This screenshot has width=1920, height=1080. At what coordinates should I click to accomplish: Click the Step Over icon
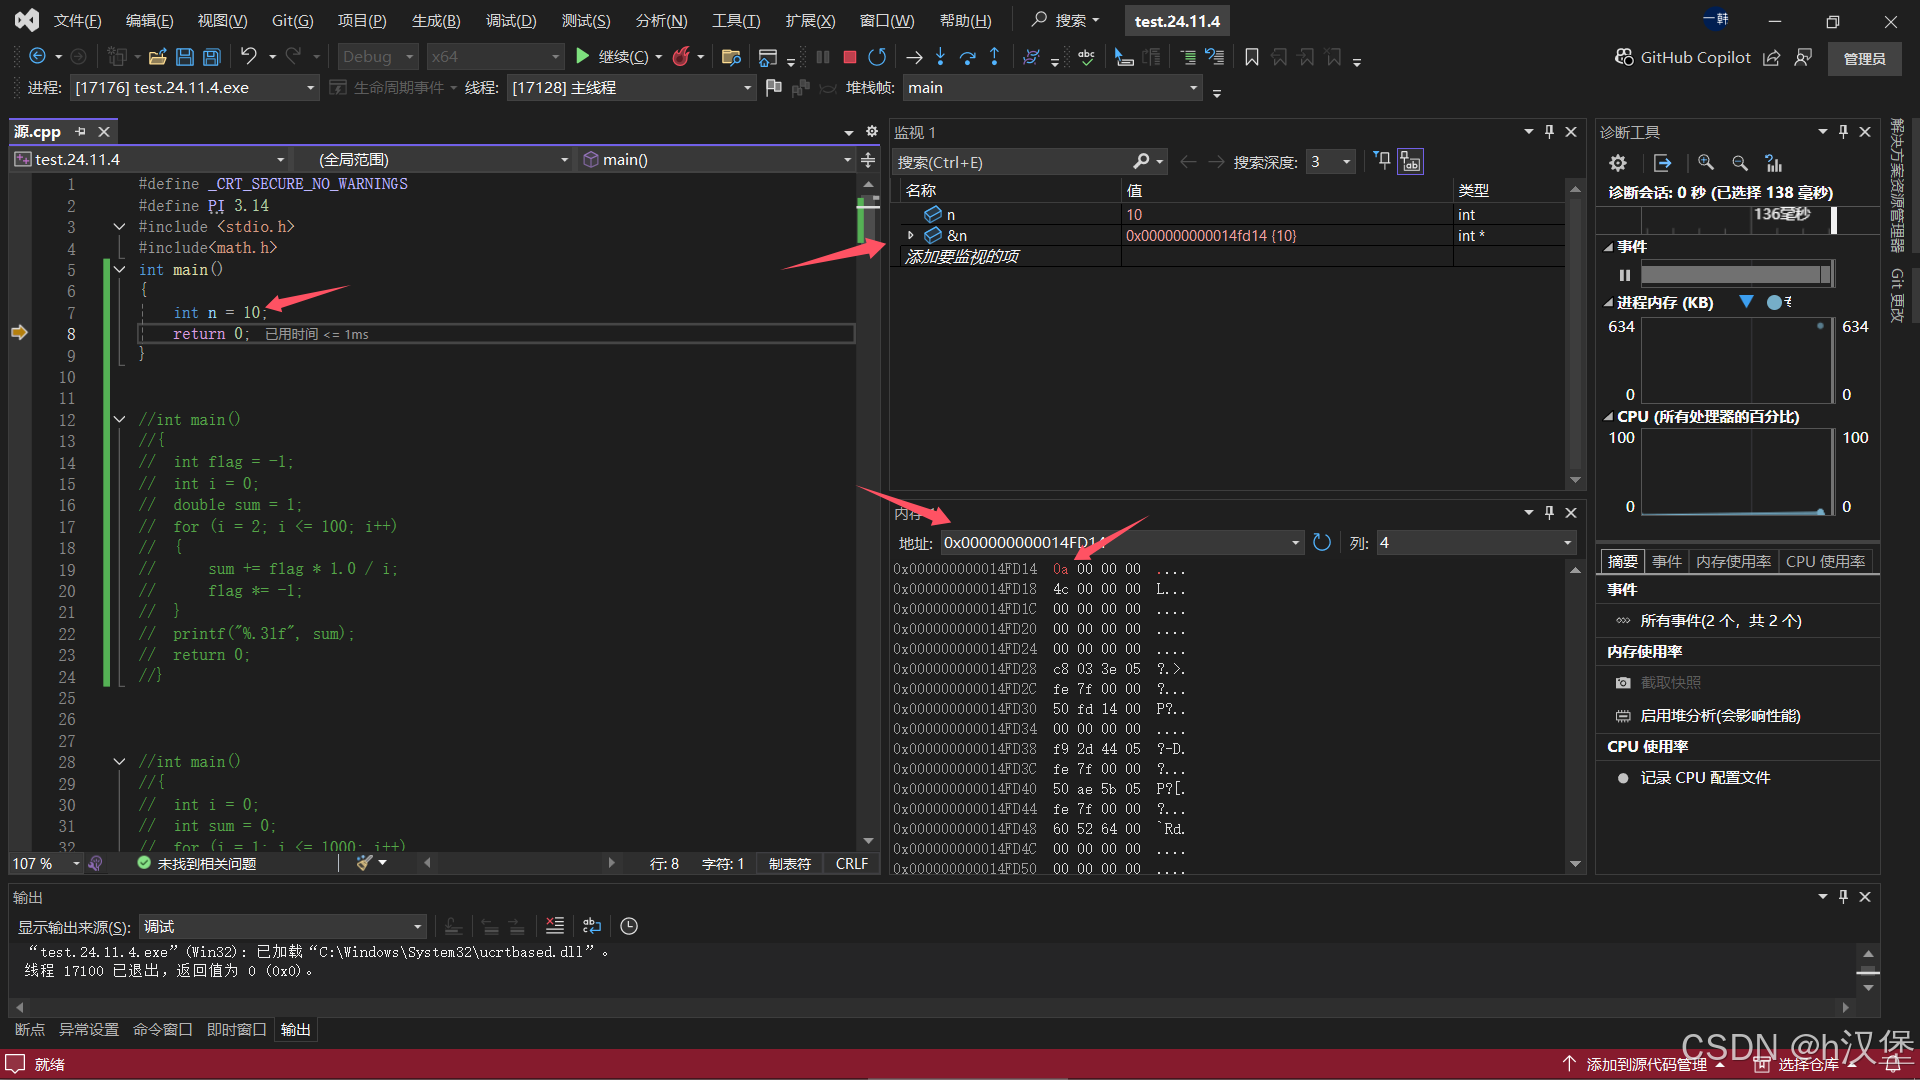967,57
